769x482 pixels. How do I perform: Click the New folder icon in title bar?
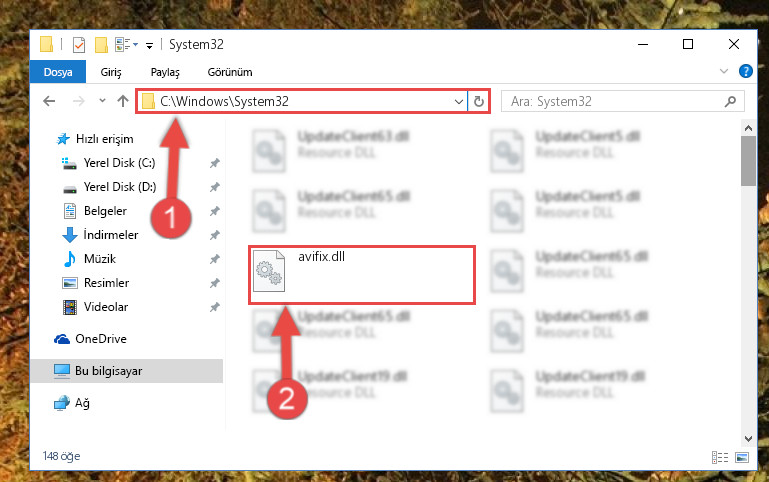pyautogui.click(x=101, y=45)
